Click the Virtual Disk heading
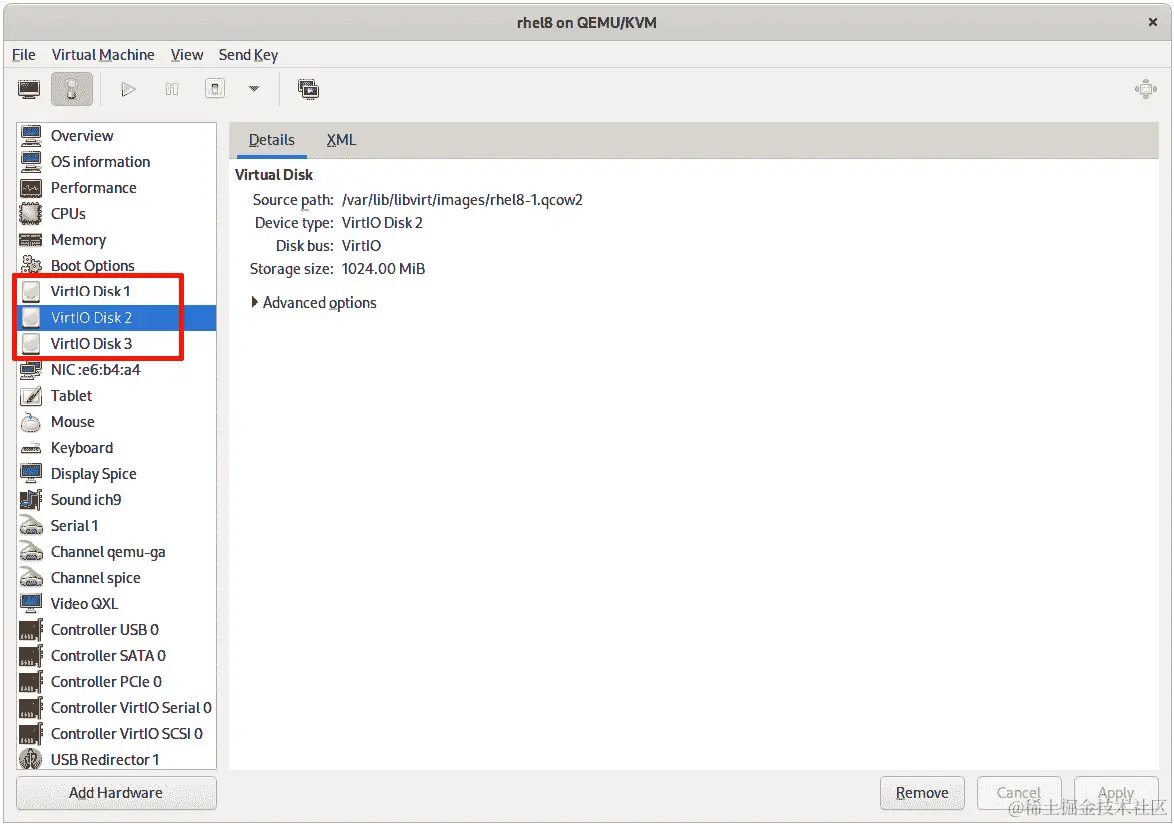Viewport: 1174px width, 824px height. point(274,174)
